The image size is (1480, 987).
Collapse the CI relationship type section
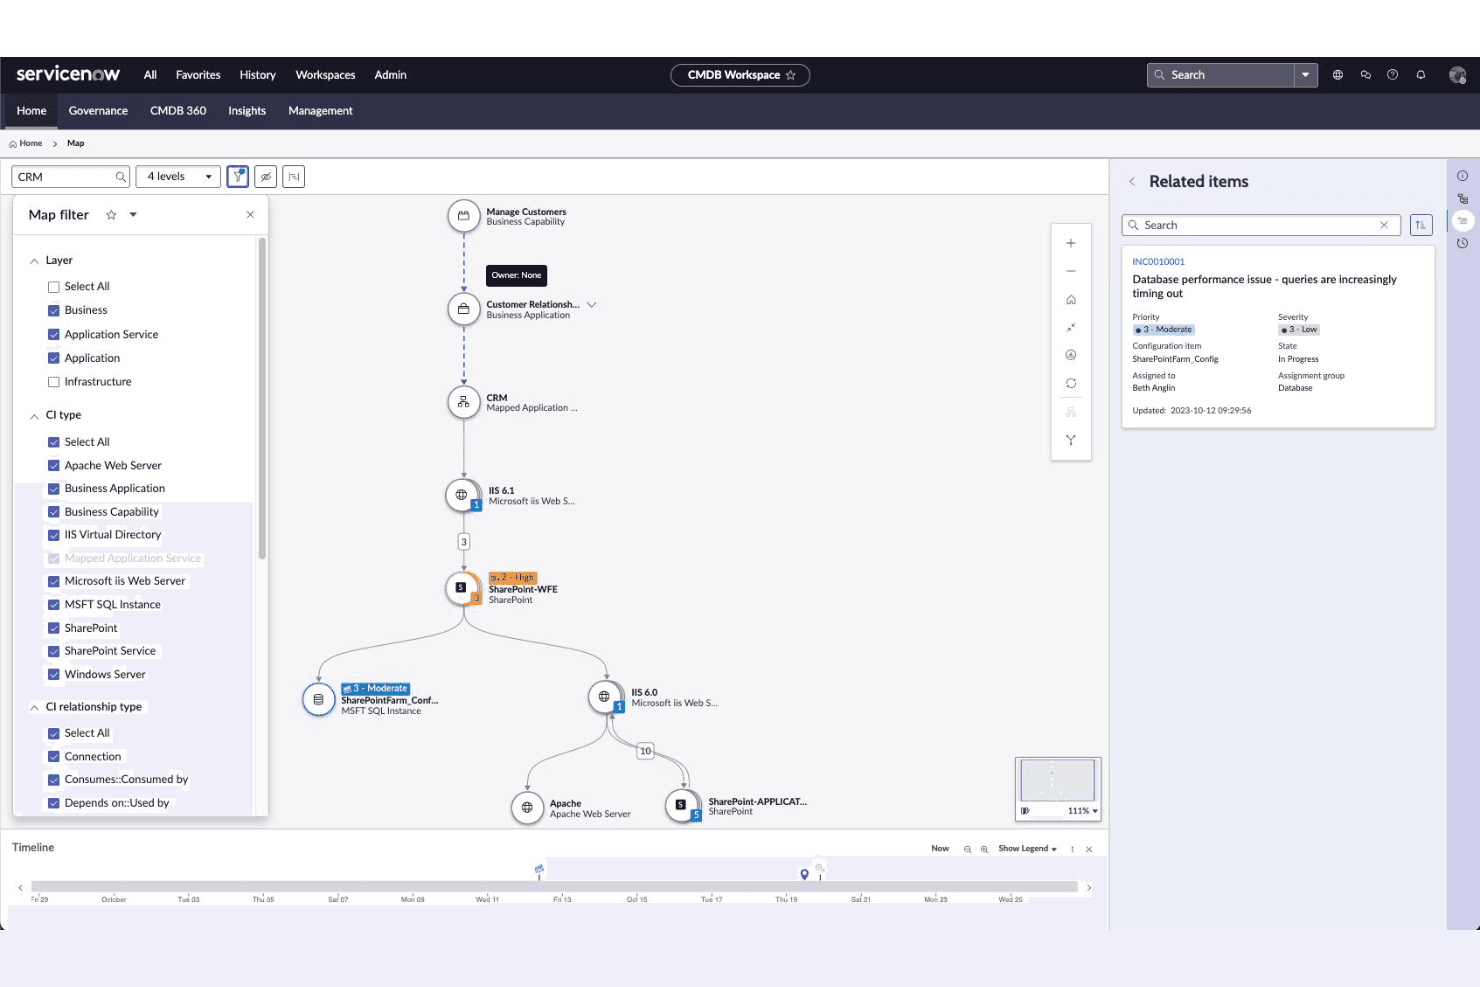[x=34, y=707]
